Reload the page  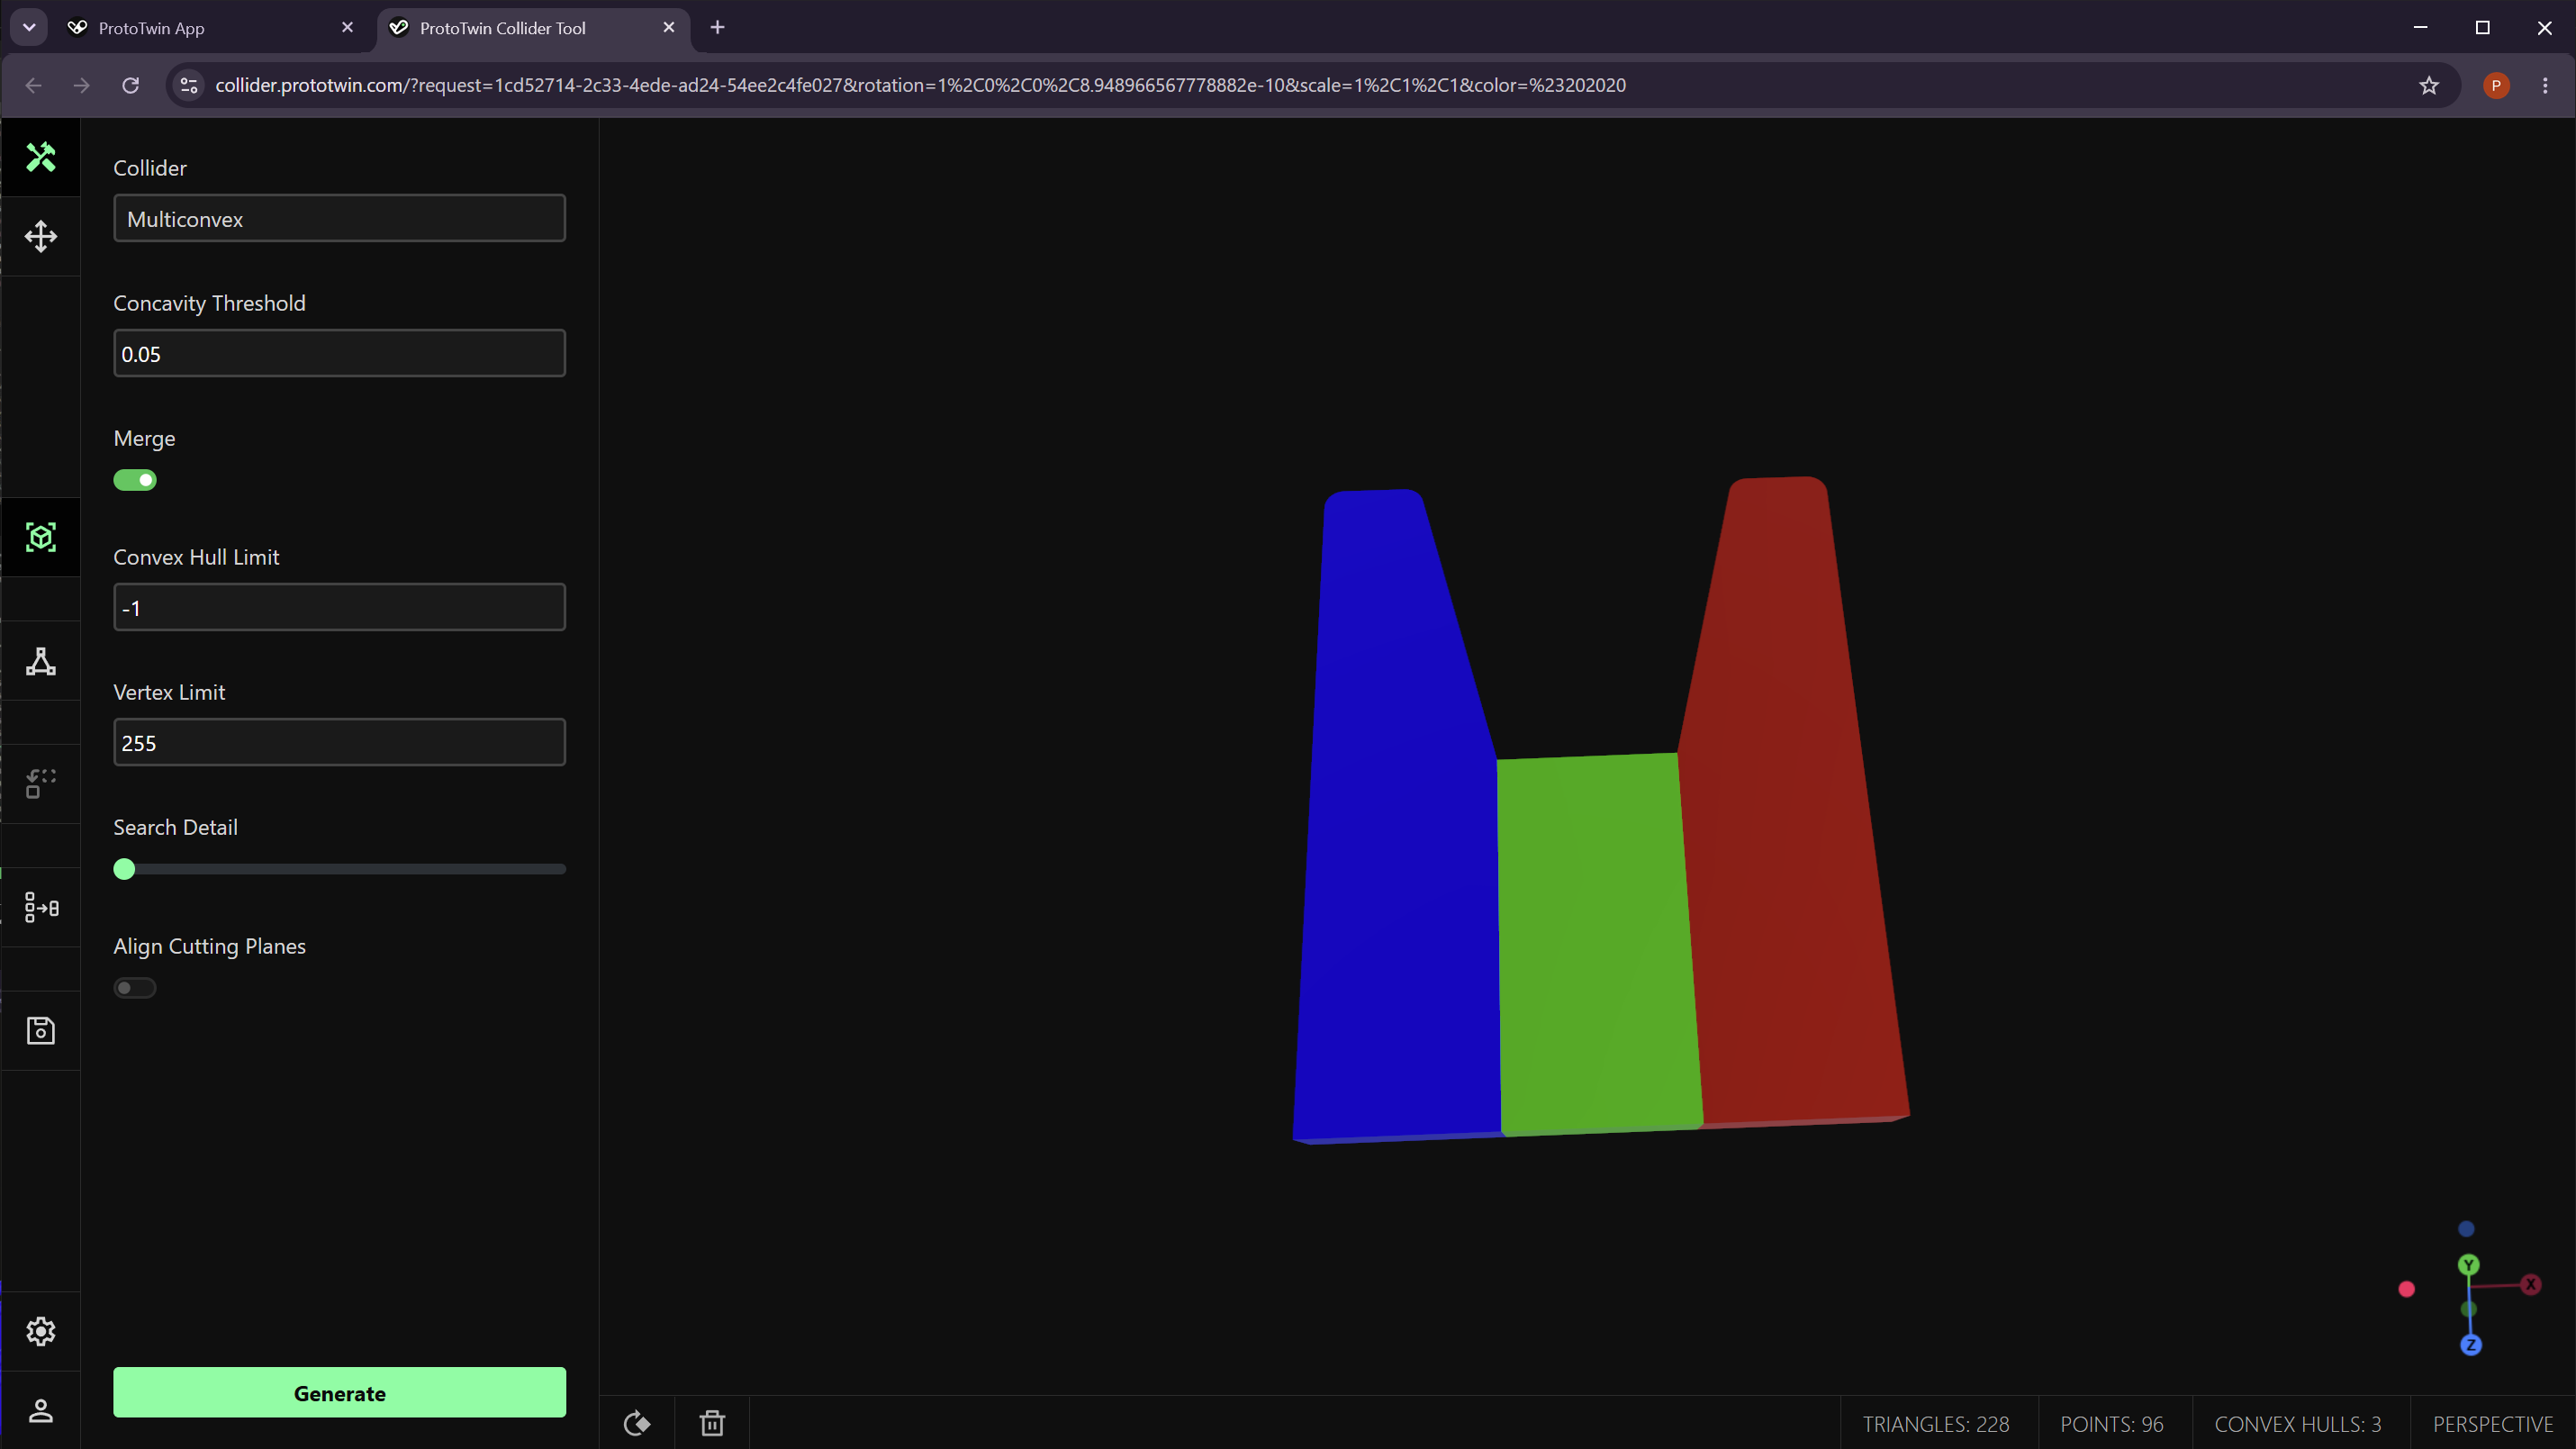click(x=131, y=85)
